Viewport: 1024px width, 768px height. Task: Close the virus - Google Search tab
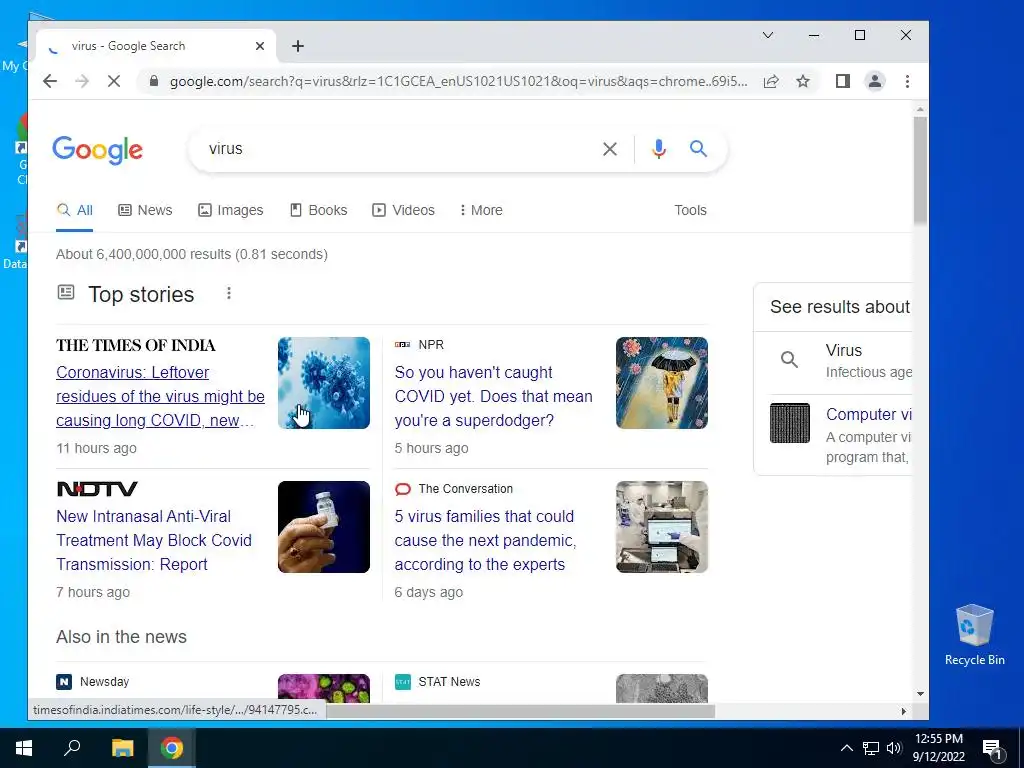click(260, 46)
